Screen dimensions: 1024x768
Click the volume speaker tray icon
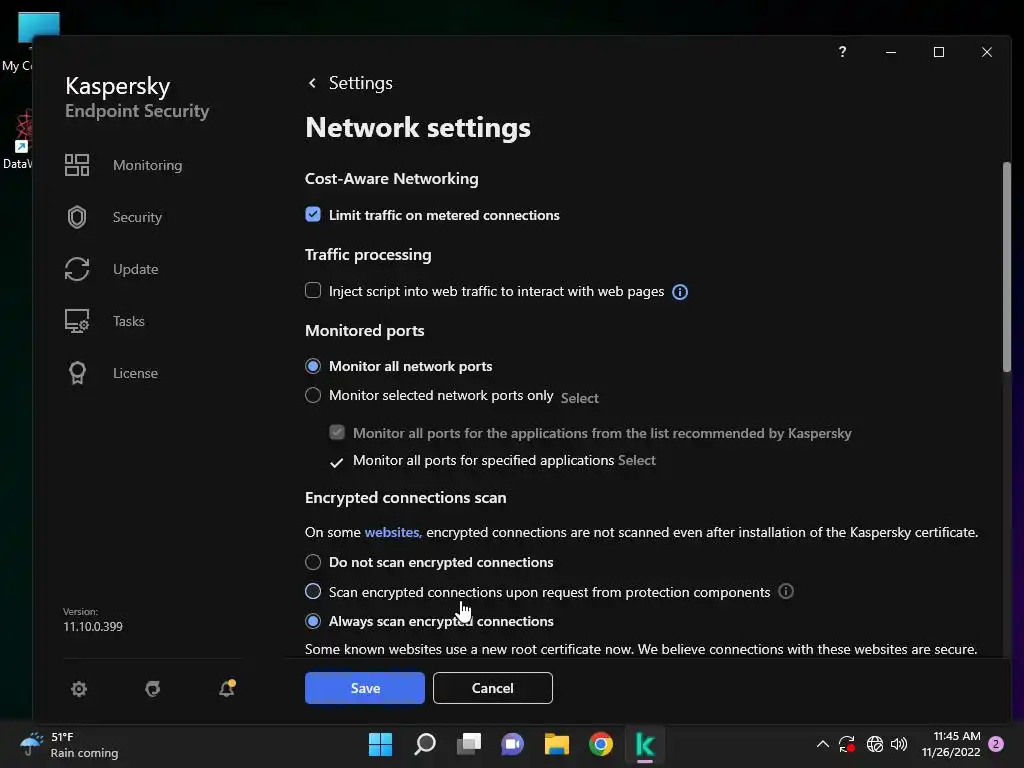[899, 744]
